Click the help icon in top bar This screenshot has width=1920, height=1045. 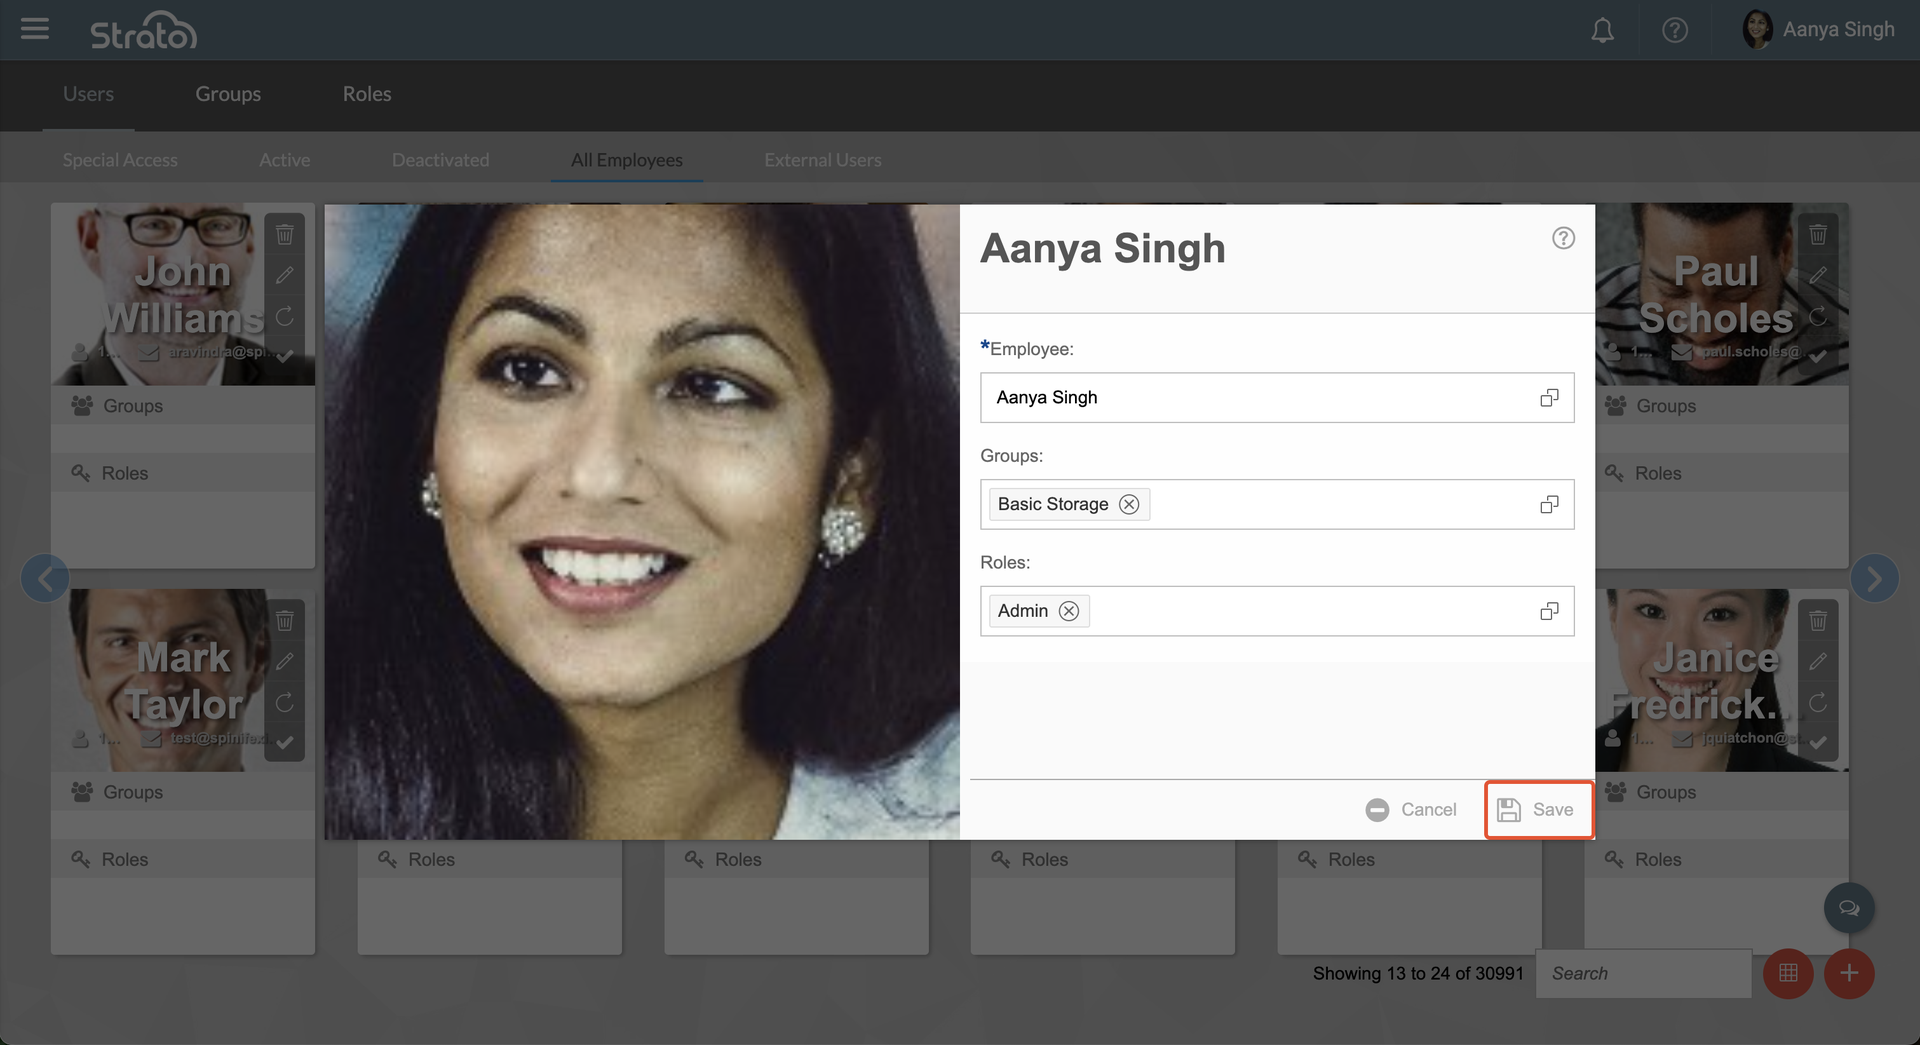pos(1674,30)
